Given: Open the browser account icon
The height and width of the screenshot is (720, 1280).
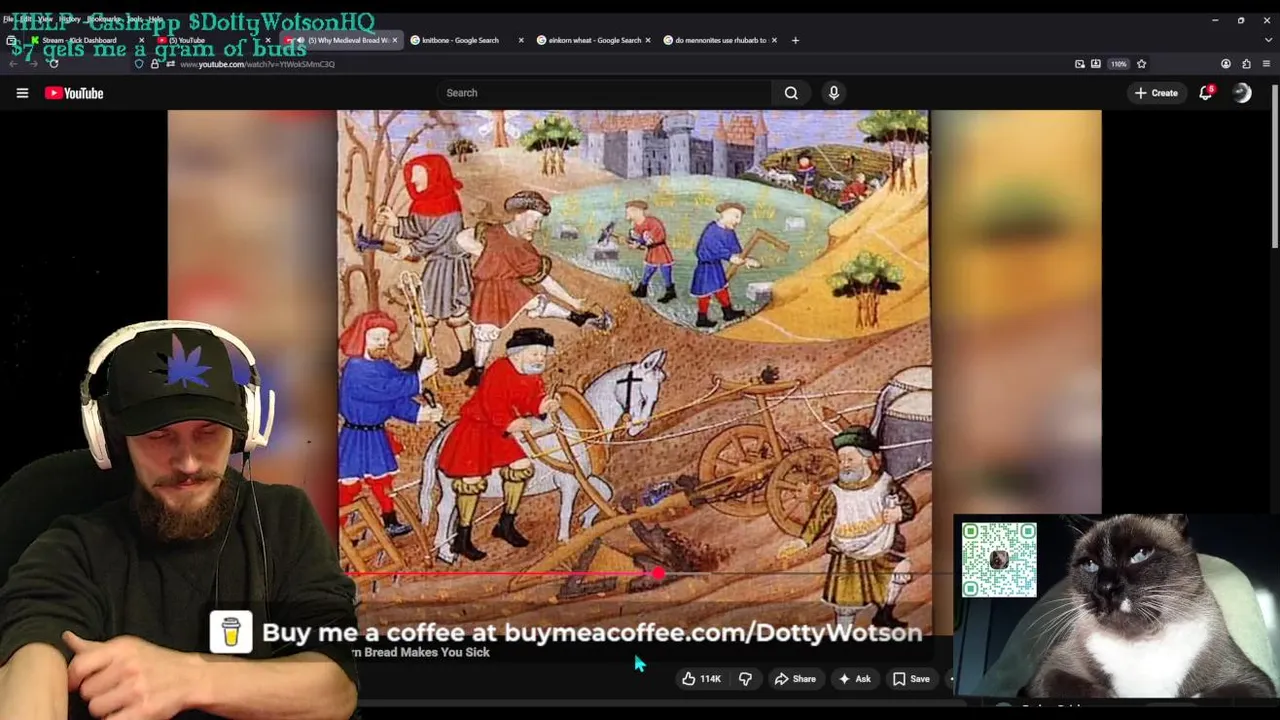Looking at the screenshot, I should point(1226,64).
